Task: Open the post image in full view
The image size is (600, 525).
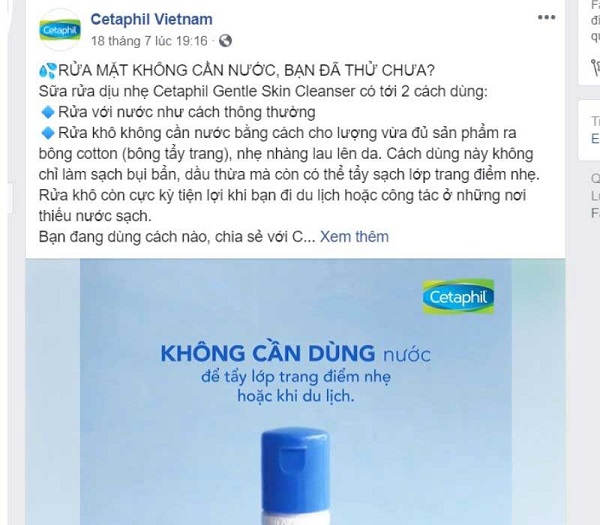Action: (295, 392)
